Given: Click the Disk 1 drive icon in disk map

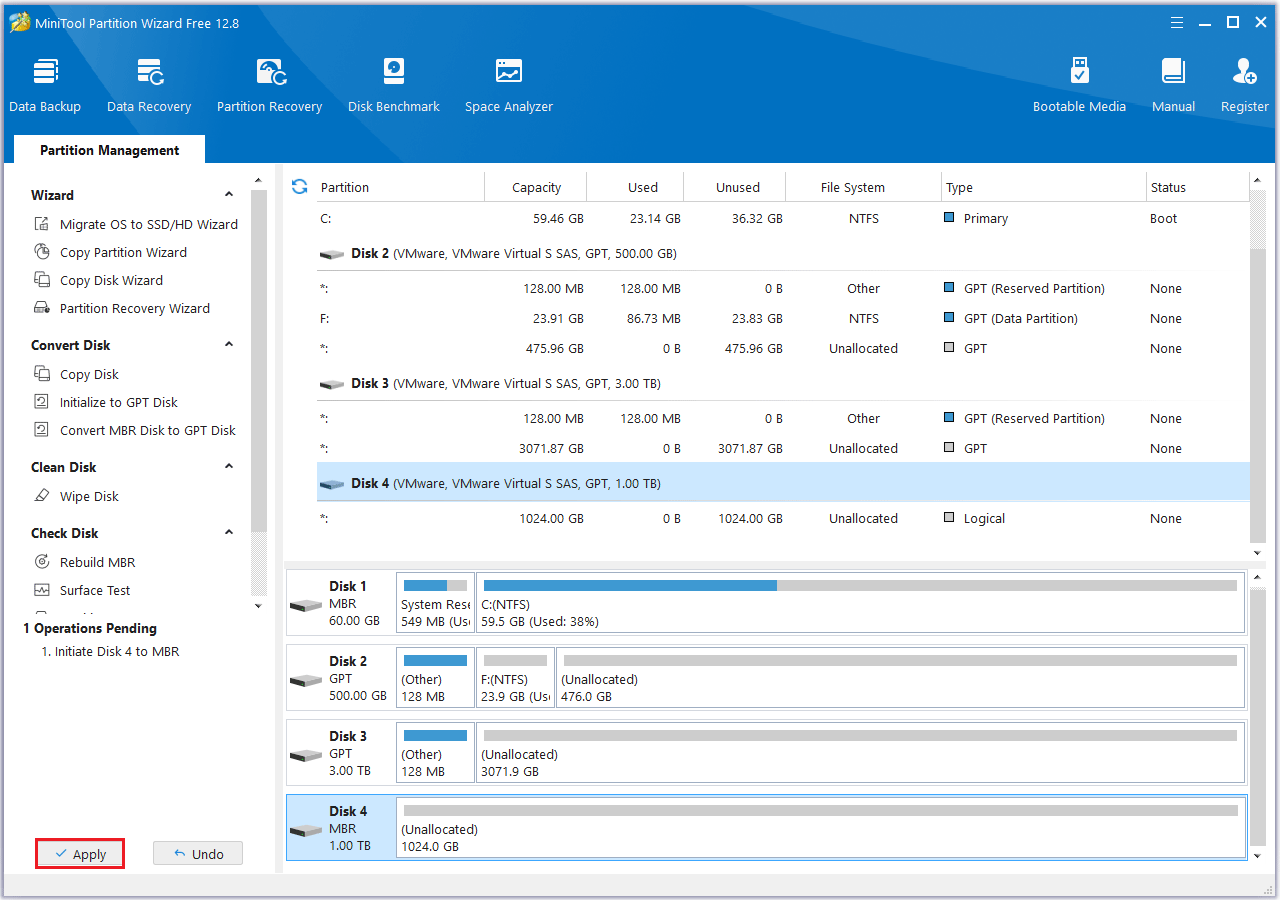Looking at the screenshot, I should coord(305,606).
